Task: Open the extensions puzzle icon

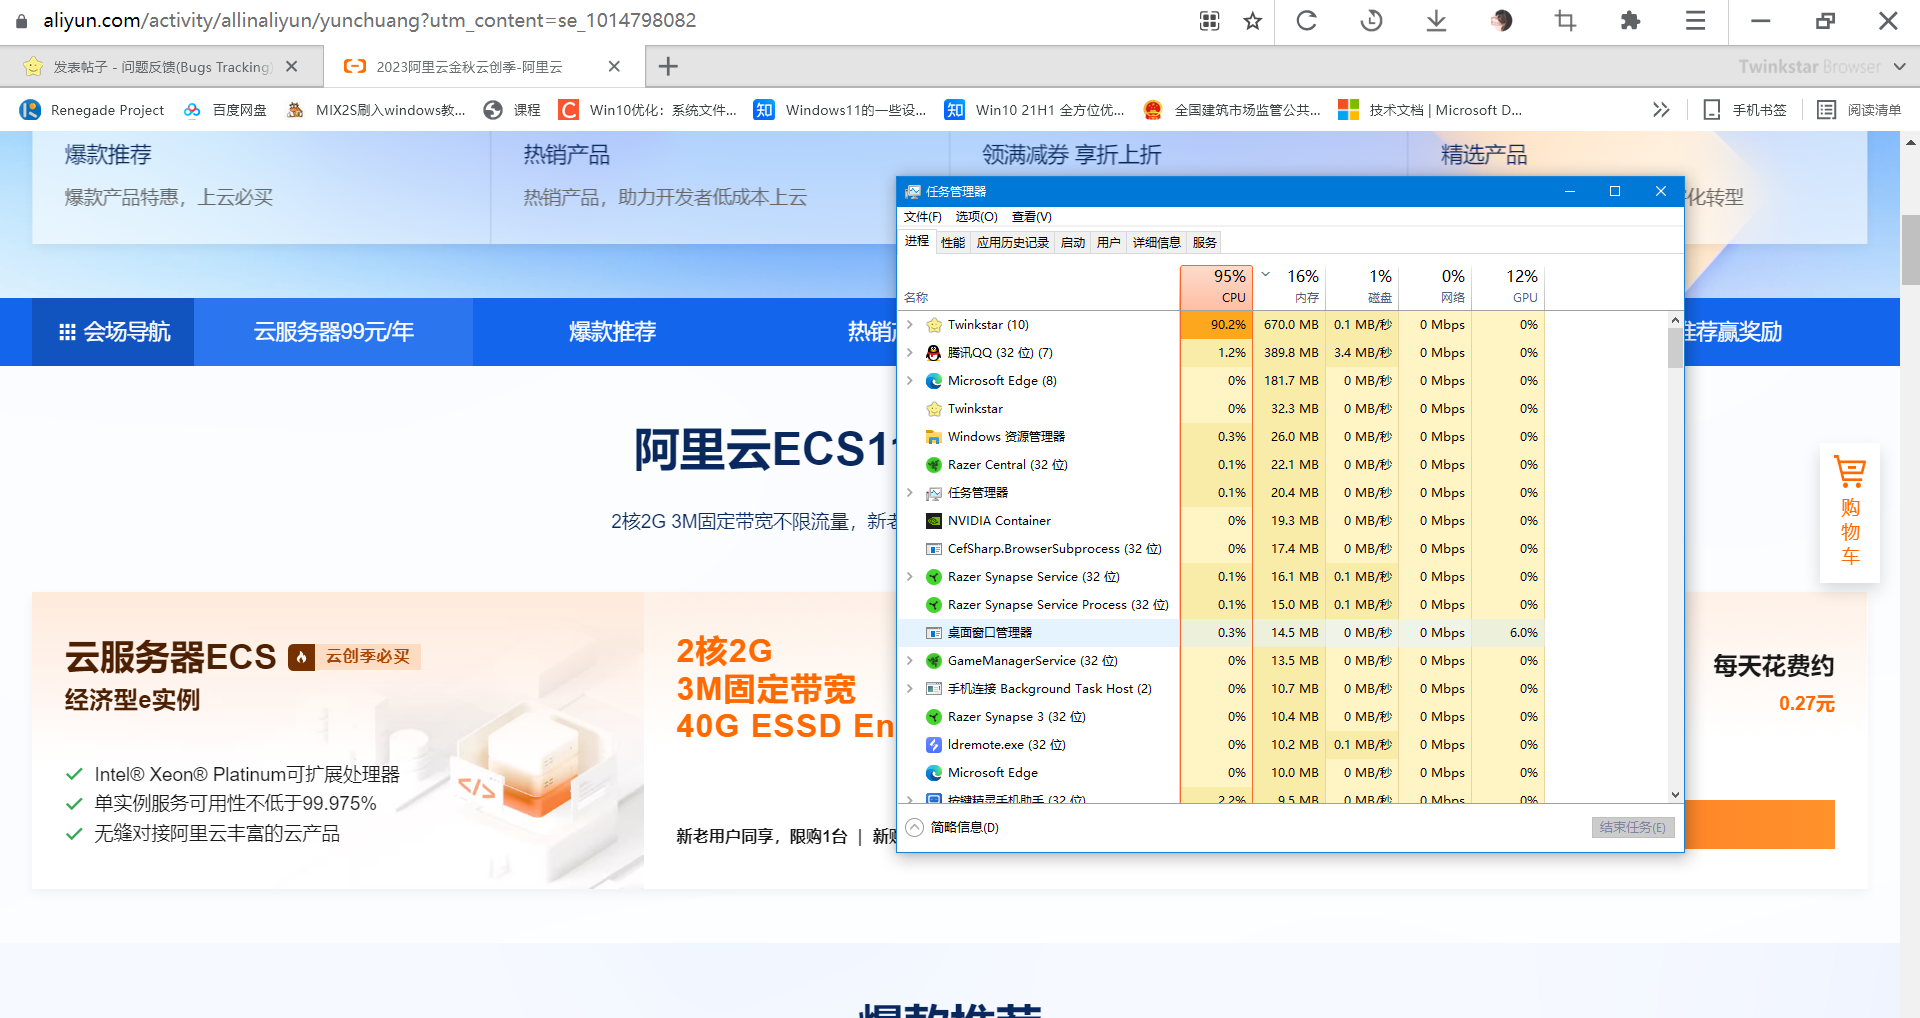Action: pos(1631,21)
